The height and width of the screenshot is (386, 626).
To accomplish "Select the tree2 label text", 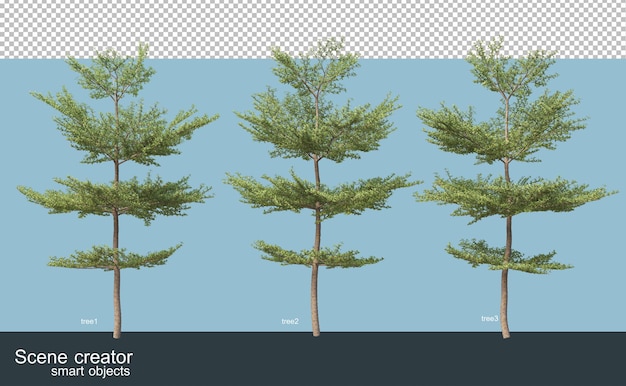I will point(290,321).
